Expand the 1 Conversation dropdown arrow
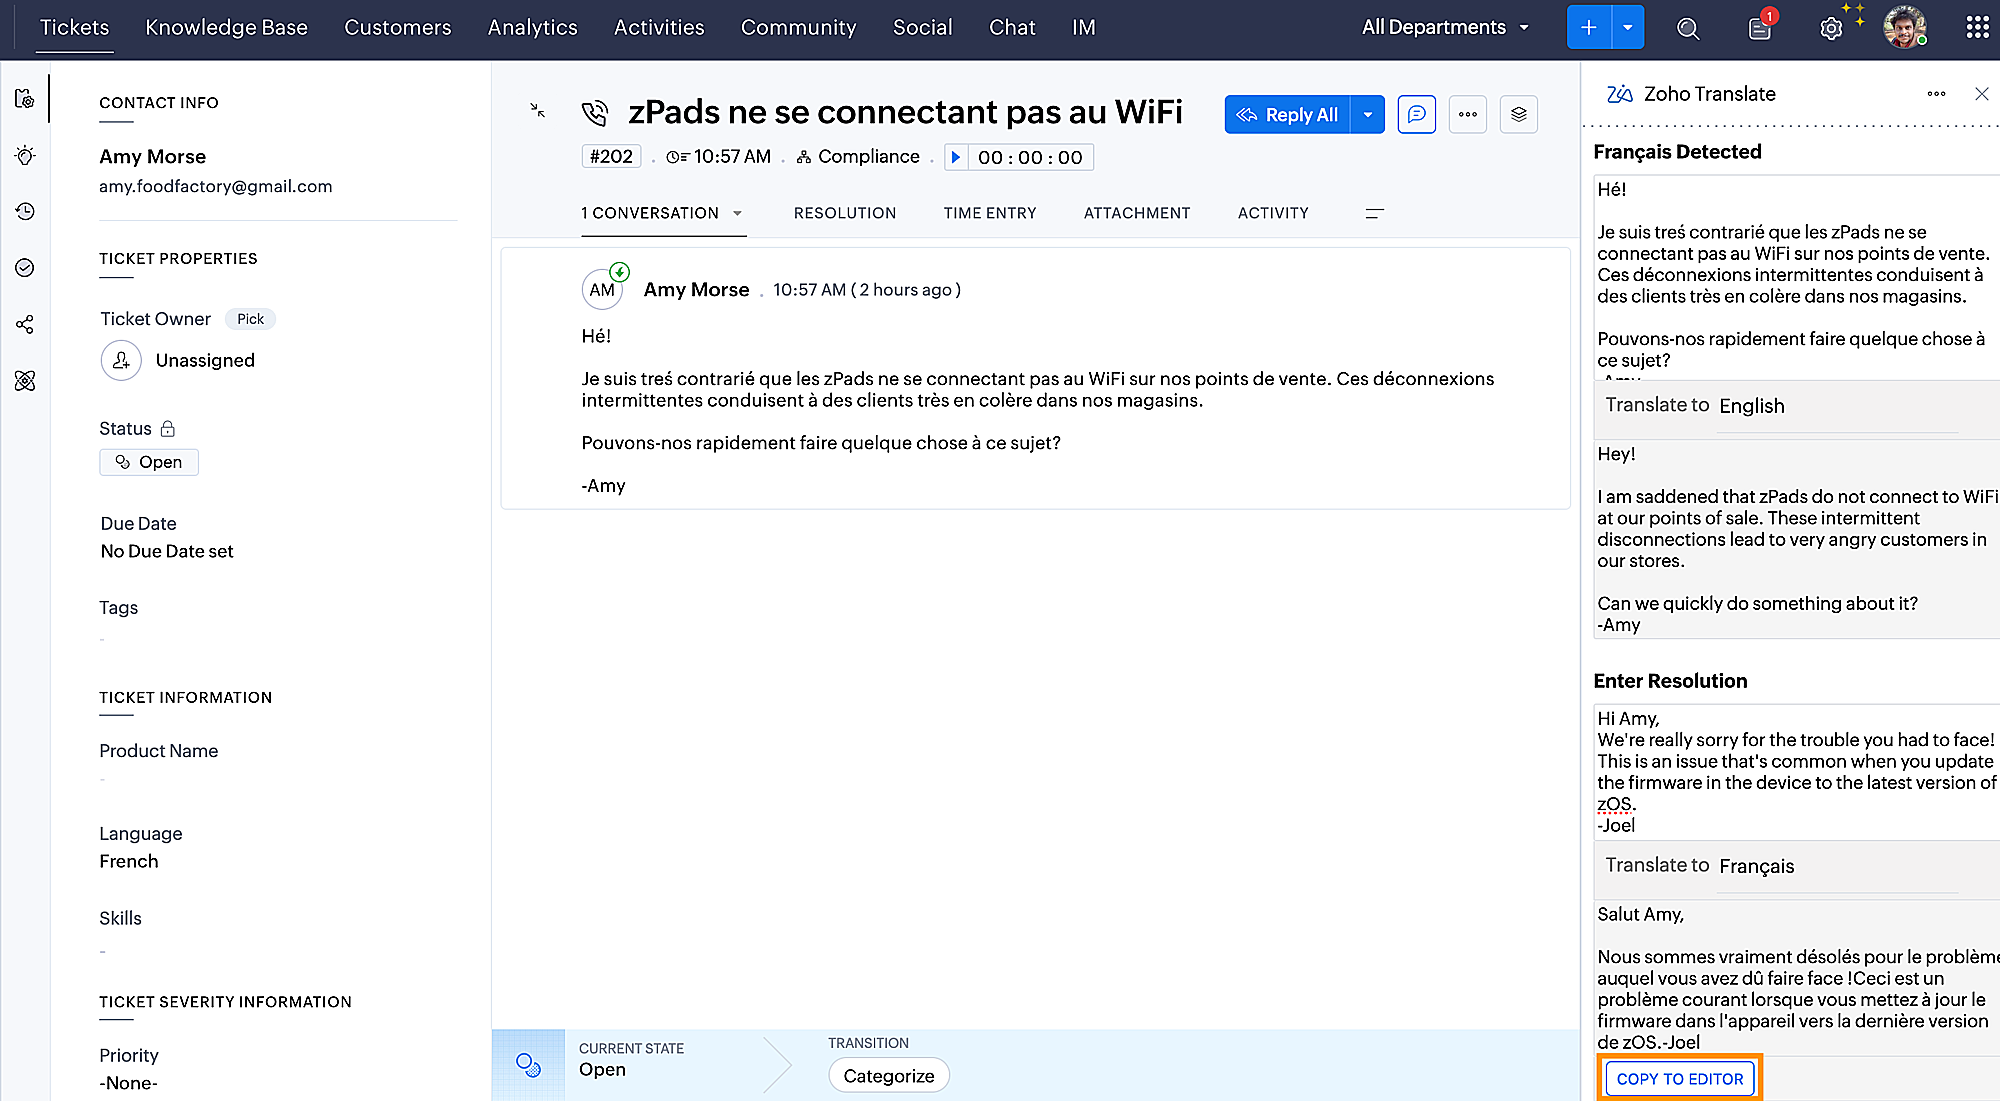This screenshot has height=1101, width=2000. click(x=737, y=213)
